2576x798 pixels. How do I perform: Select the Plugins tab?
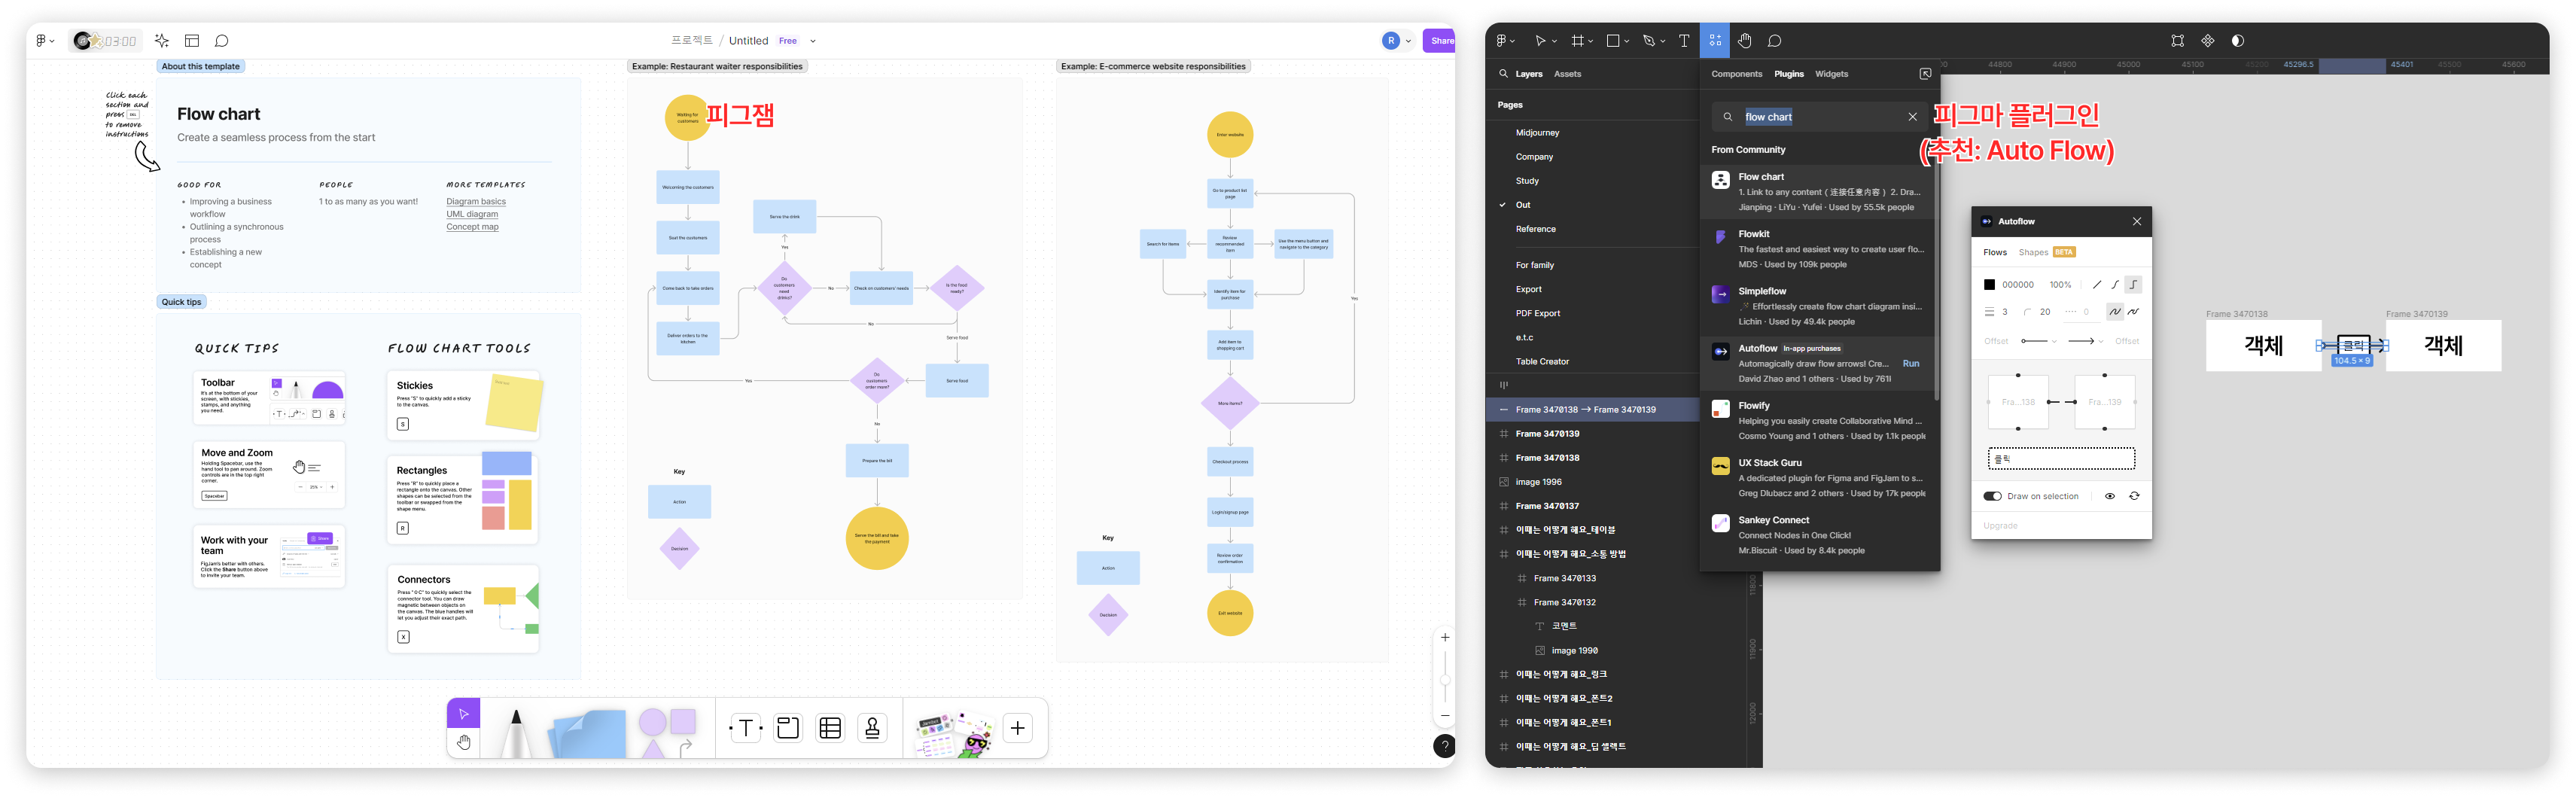pyautogui.click(x=1789, y=74)
